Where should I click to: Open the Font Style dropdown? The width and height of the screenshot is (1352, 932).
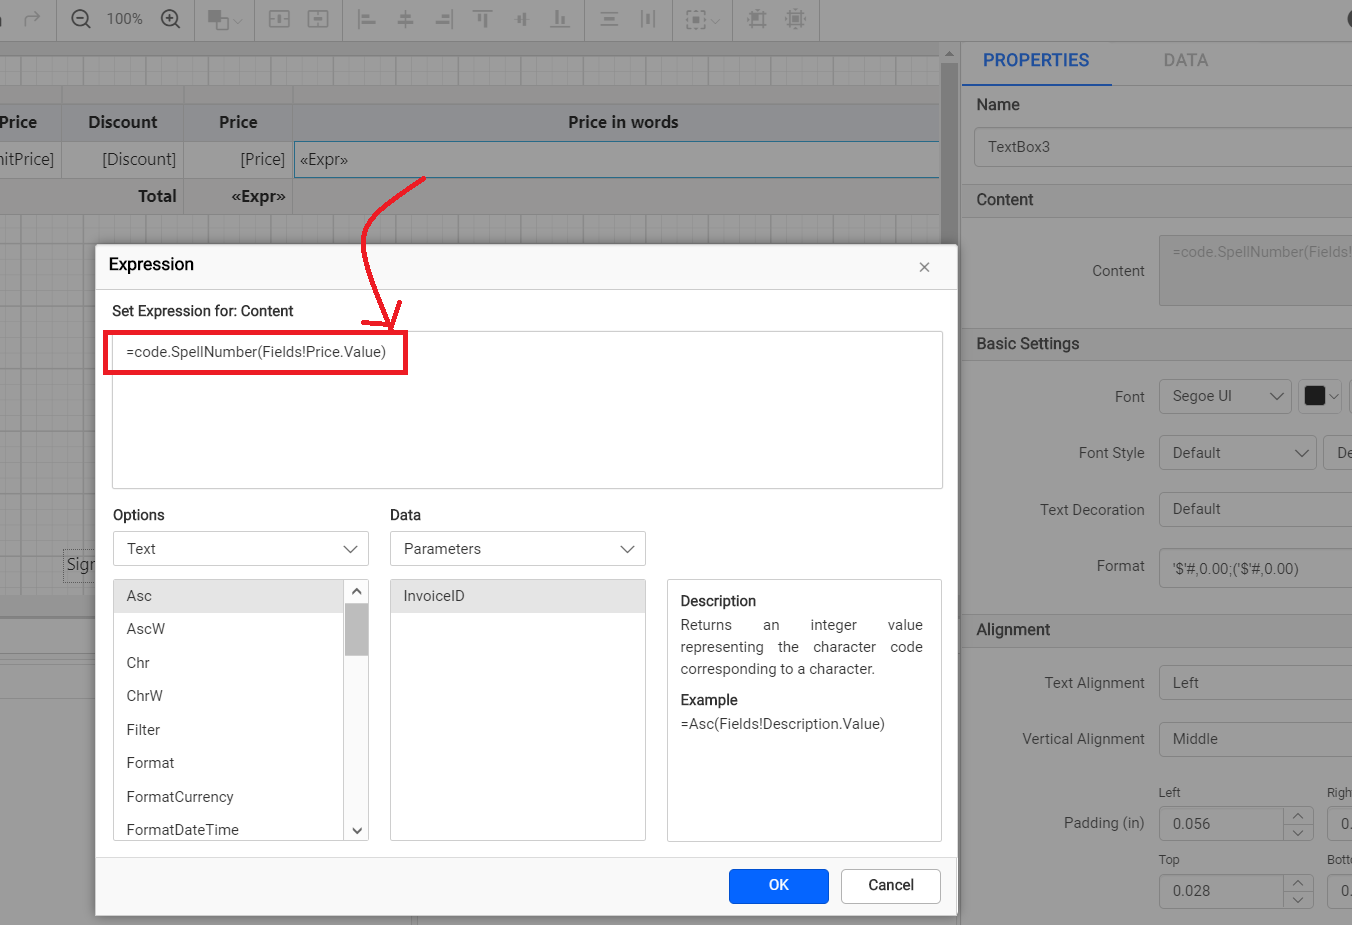click(1238, 453)
